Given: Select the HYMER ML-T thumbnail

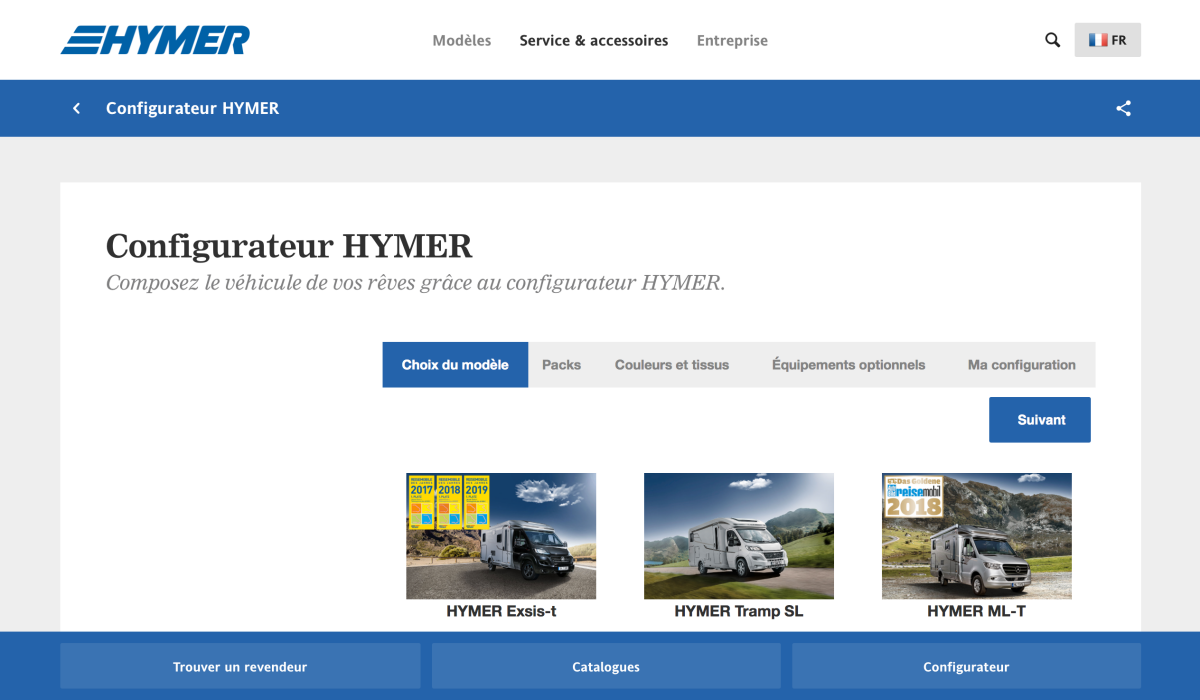Looking at the screenshot, I should (x=977, y=536).
